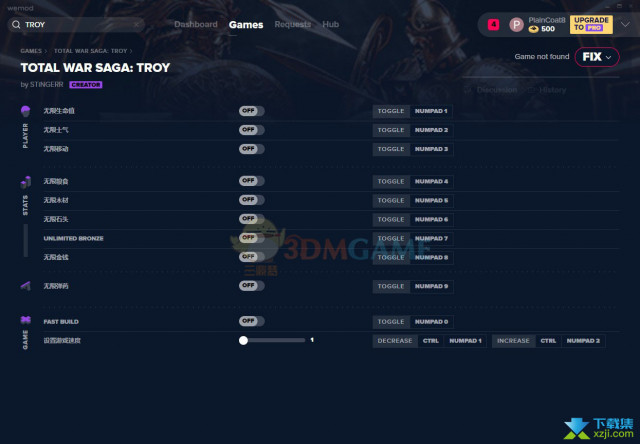Screen dimensions: 640x444
Task: Enable Unlimited Bronze switch
Action: point(251,238)
